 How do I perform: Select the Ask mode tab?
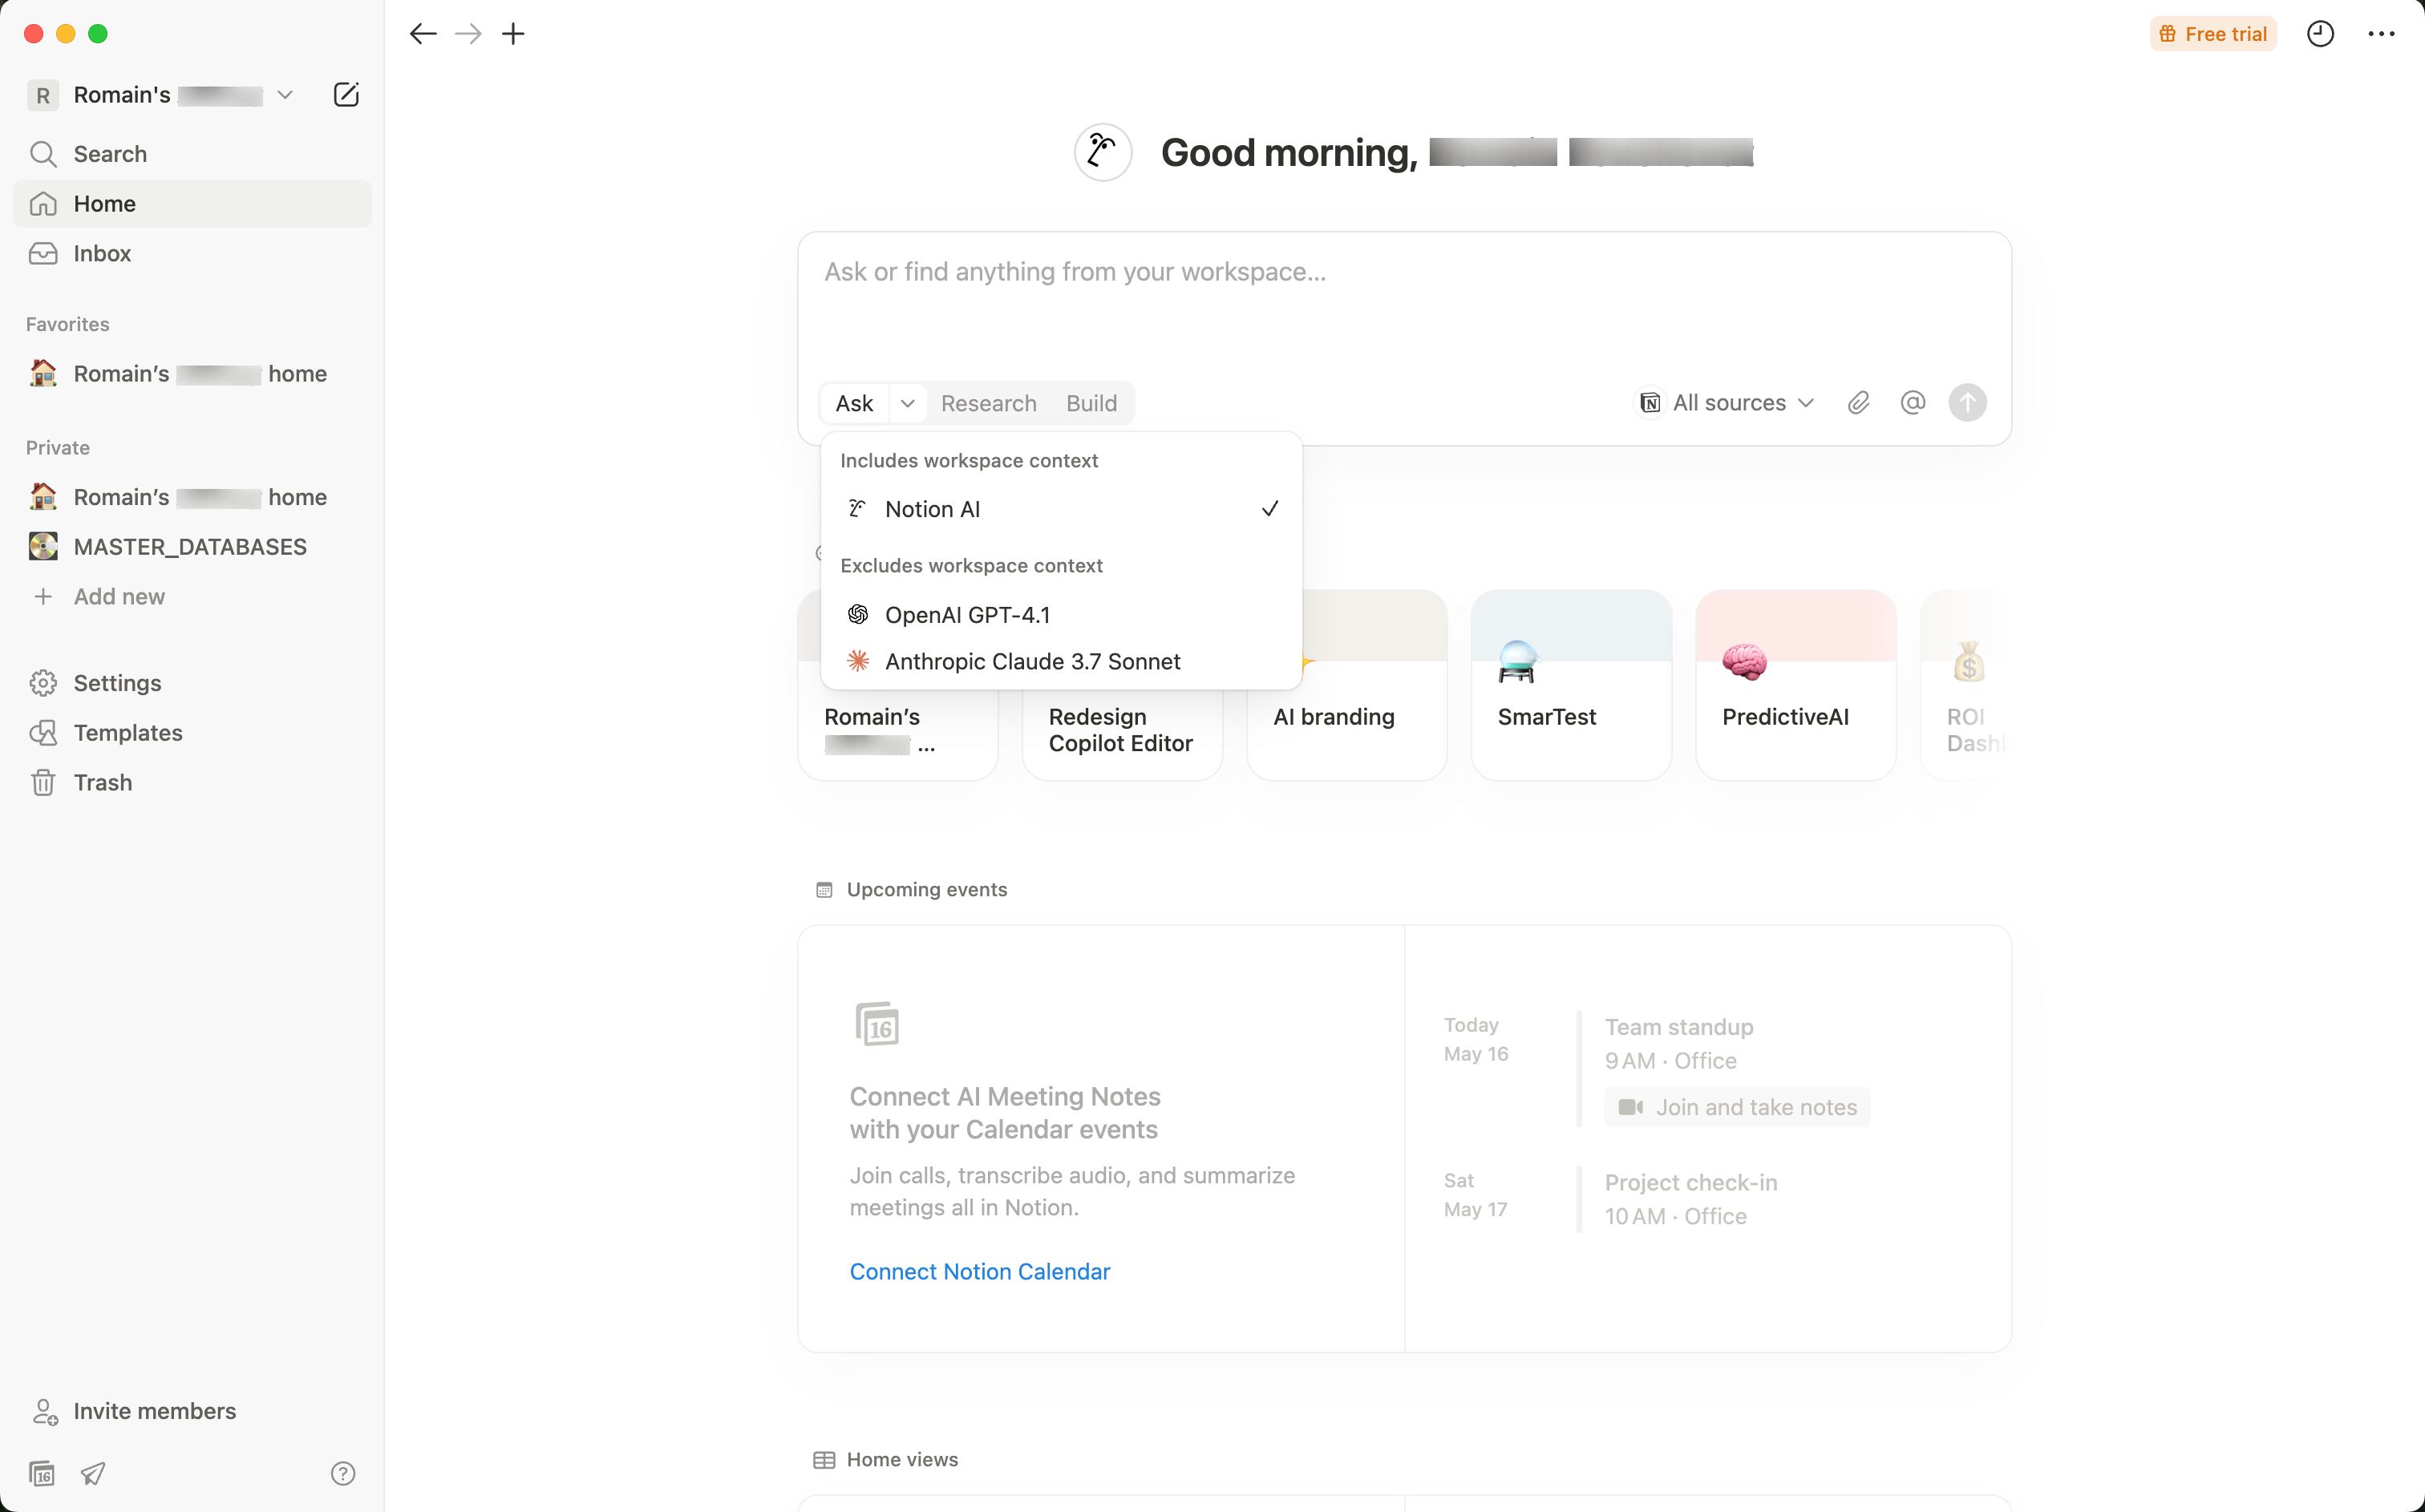click(855, 403)
